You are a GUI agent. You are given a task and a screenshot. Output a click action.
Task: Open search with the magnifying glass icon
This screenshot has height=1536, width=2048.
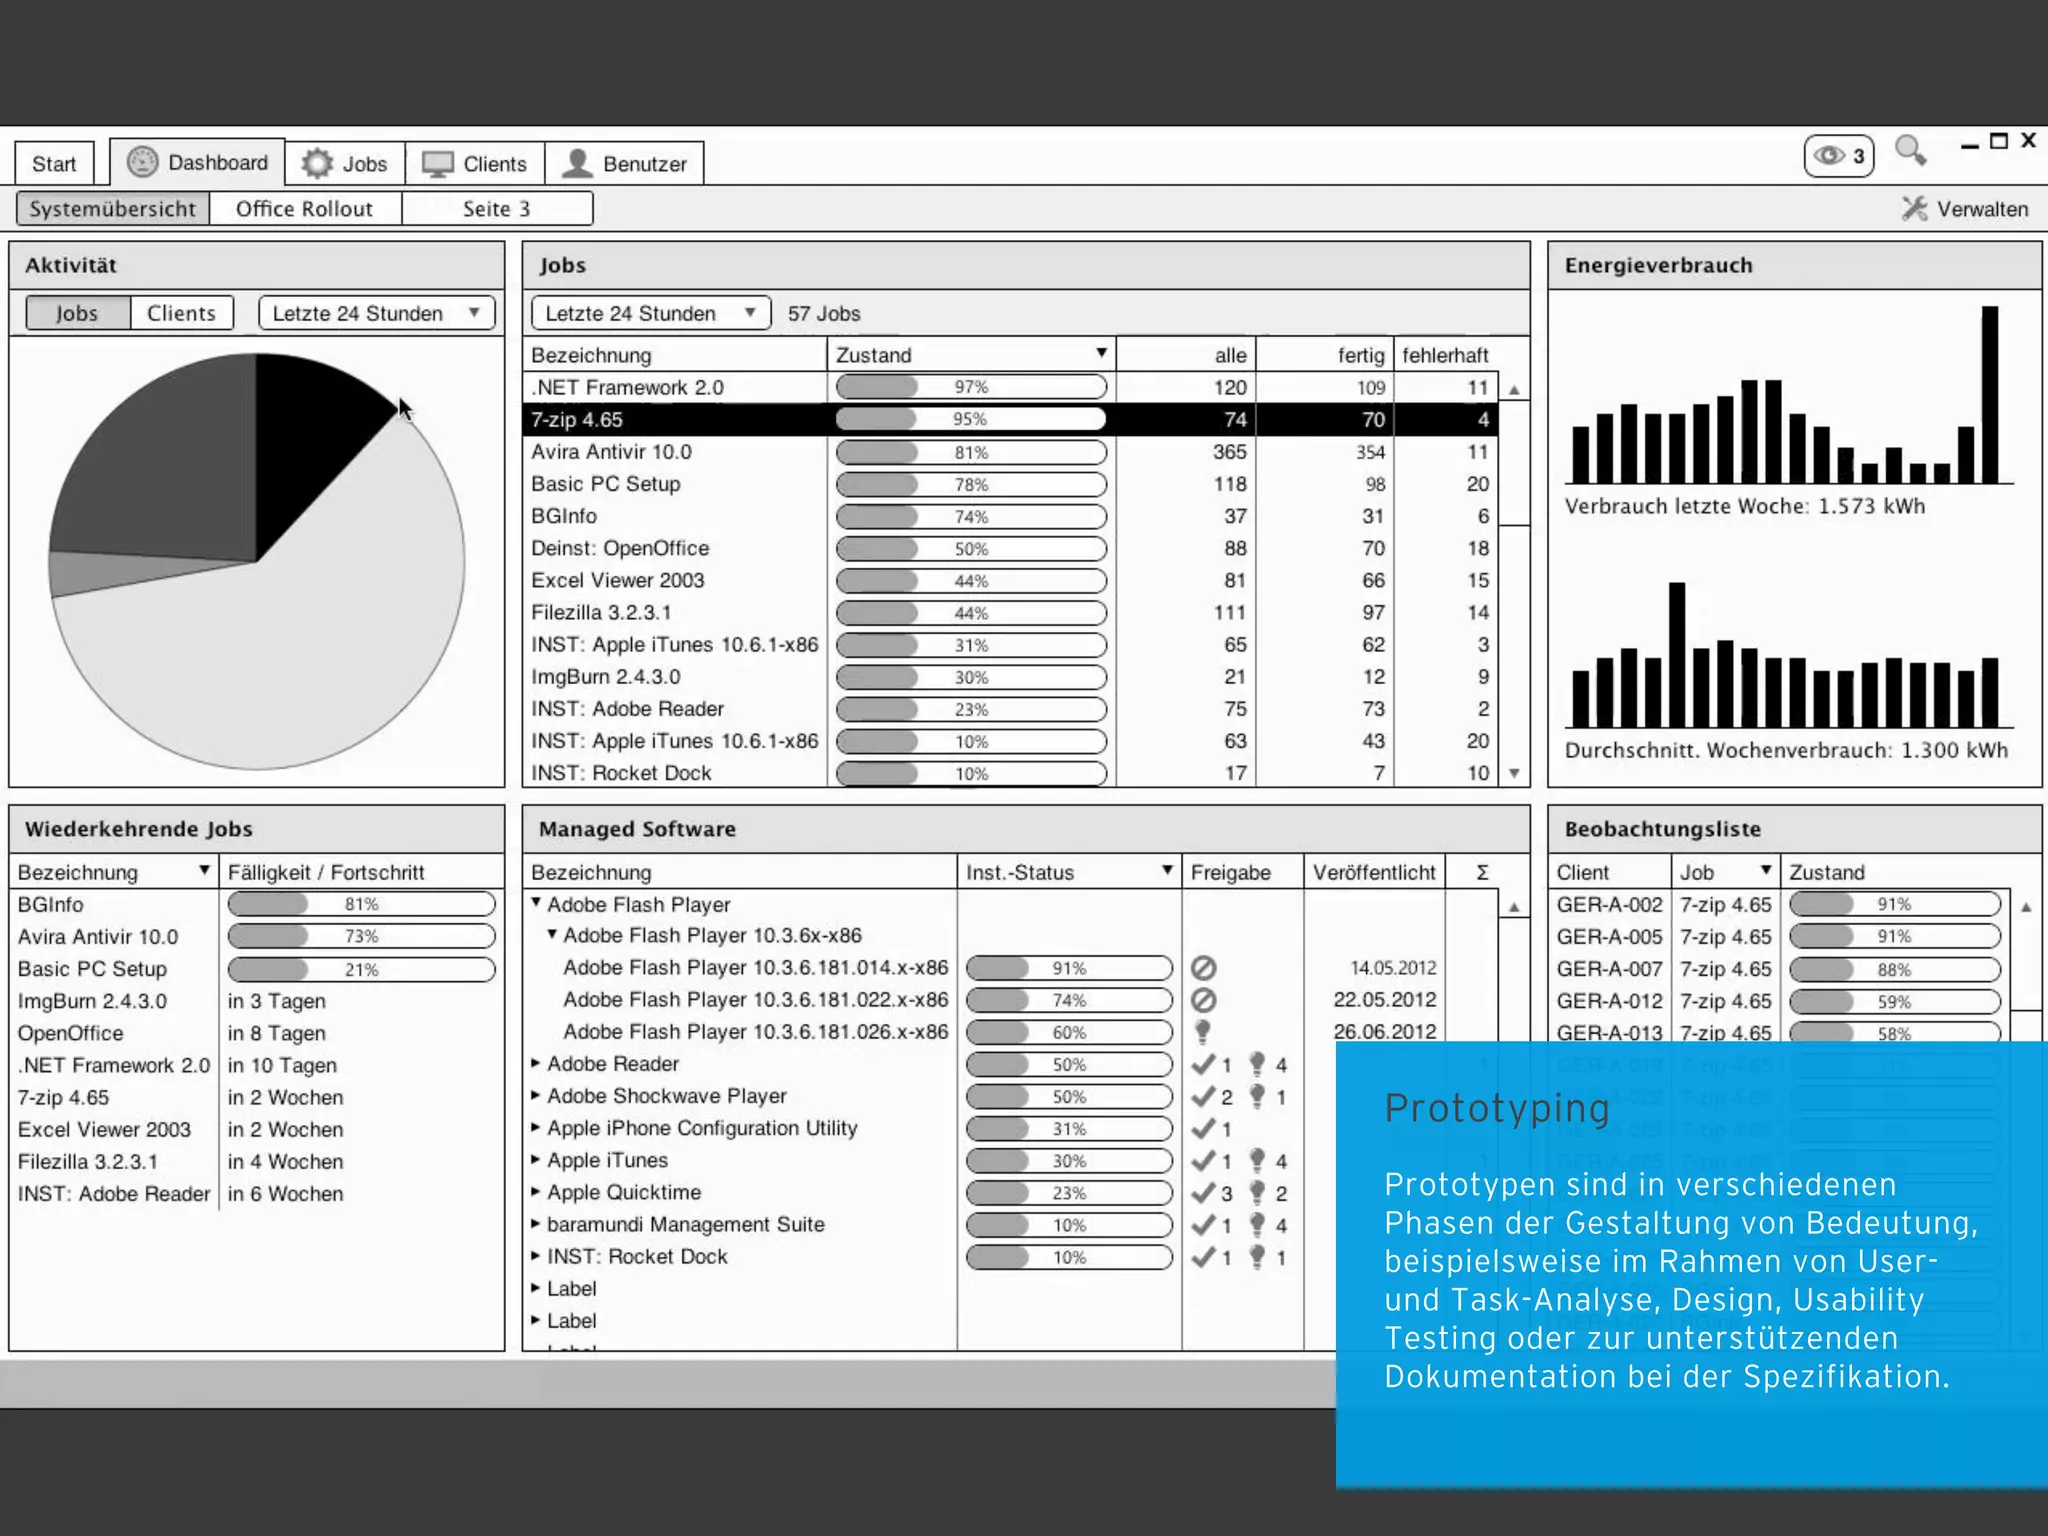point(1909,151)
